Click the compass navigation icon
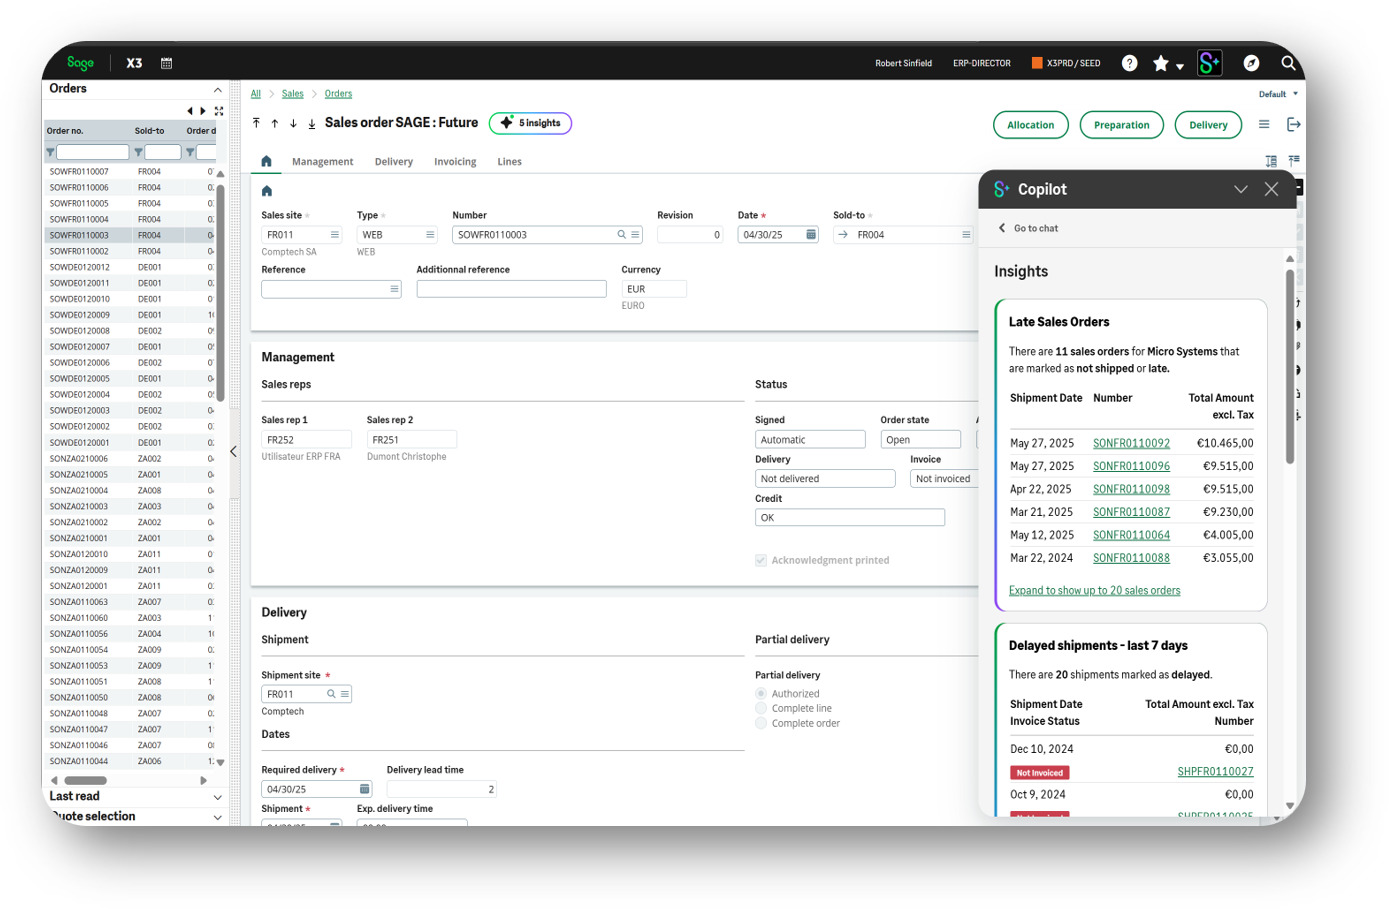Image resolution: width=1389 pixels, height=909 pixels. 1251,63
